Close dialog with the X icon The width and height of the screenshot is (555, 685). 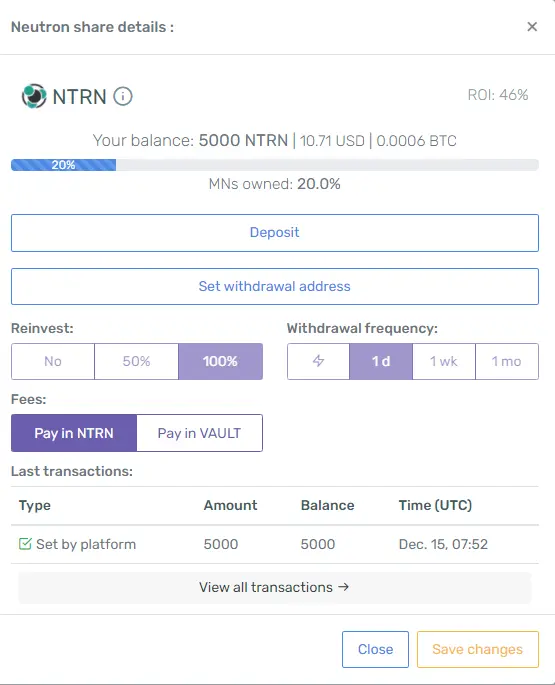click(532, 27)
